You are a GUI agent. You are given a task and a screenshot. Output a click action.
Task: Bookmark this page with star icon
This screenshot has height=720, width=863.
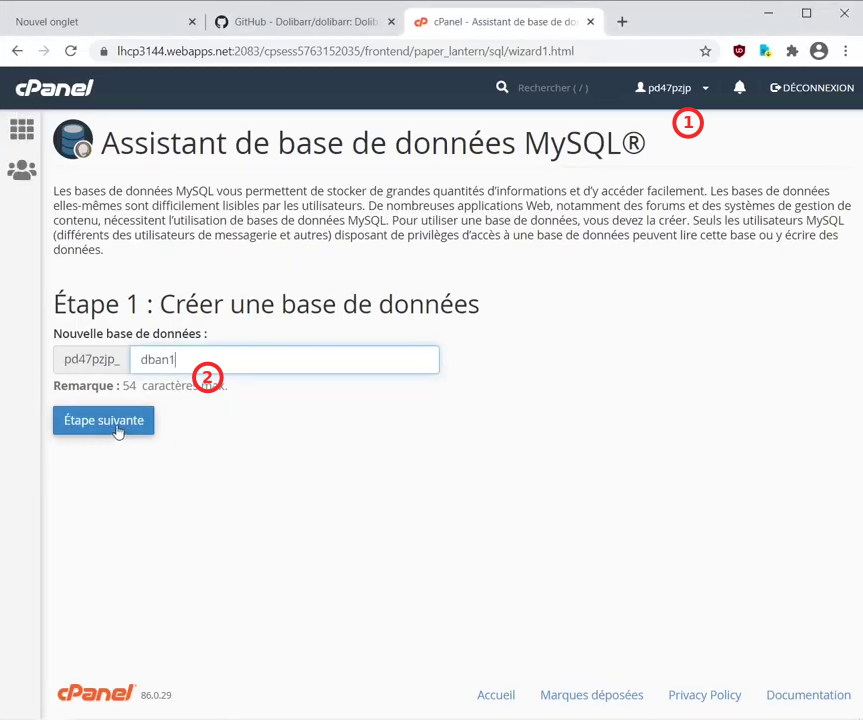pyautogui.click(x=705, y=51)
